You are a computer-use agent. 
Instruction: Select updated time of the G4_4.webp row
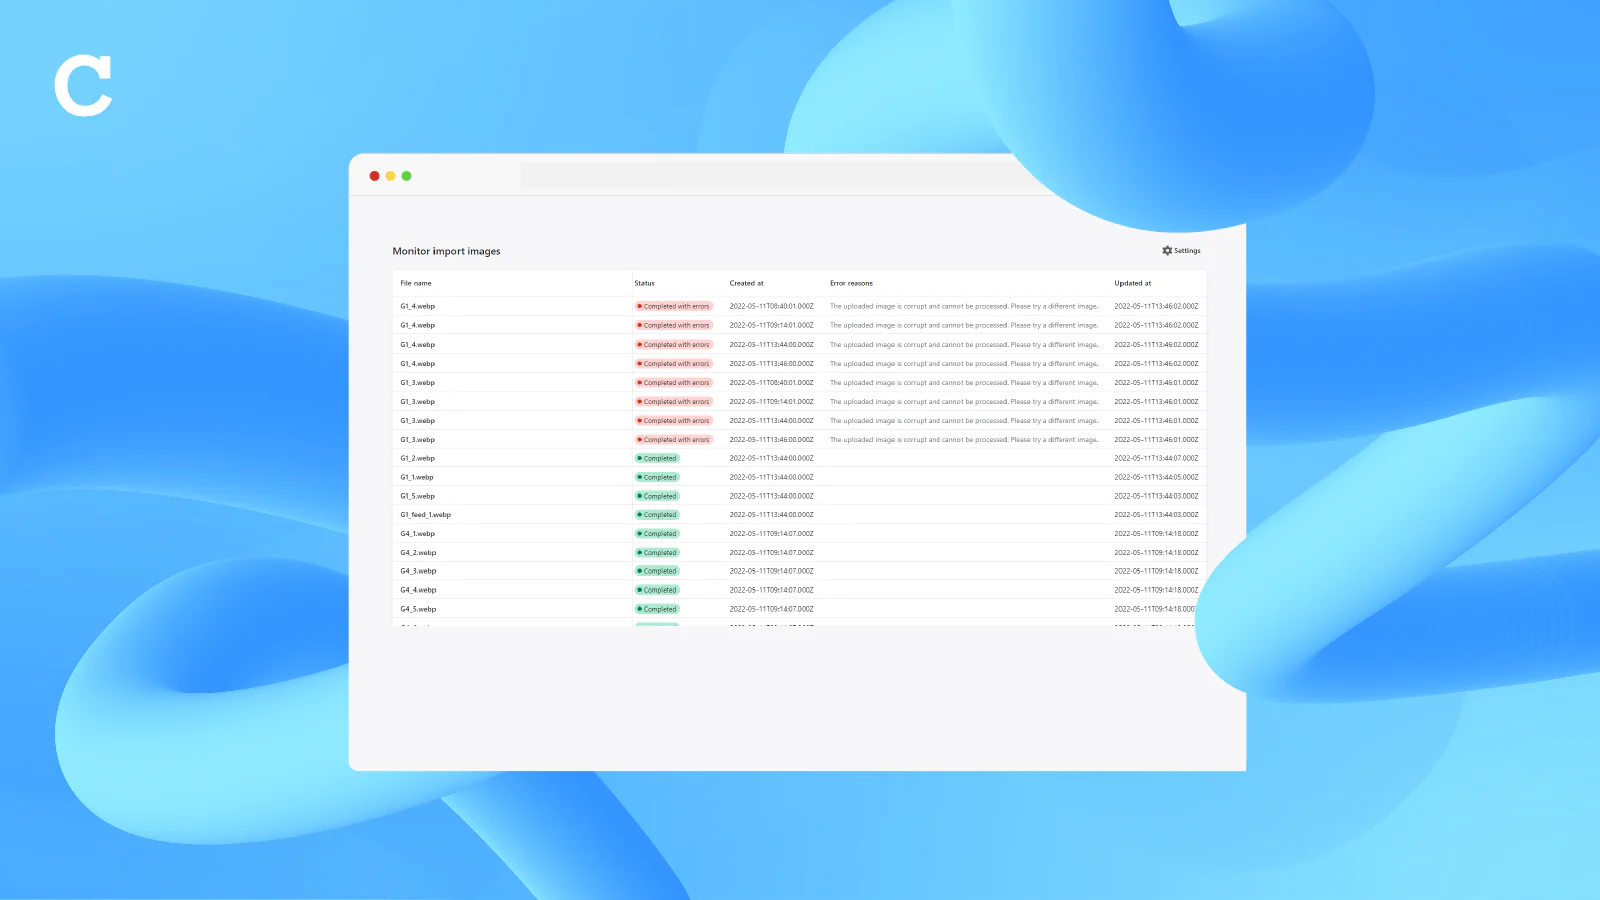(1156, 590)
